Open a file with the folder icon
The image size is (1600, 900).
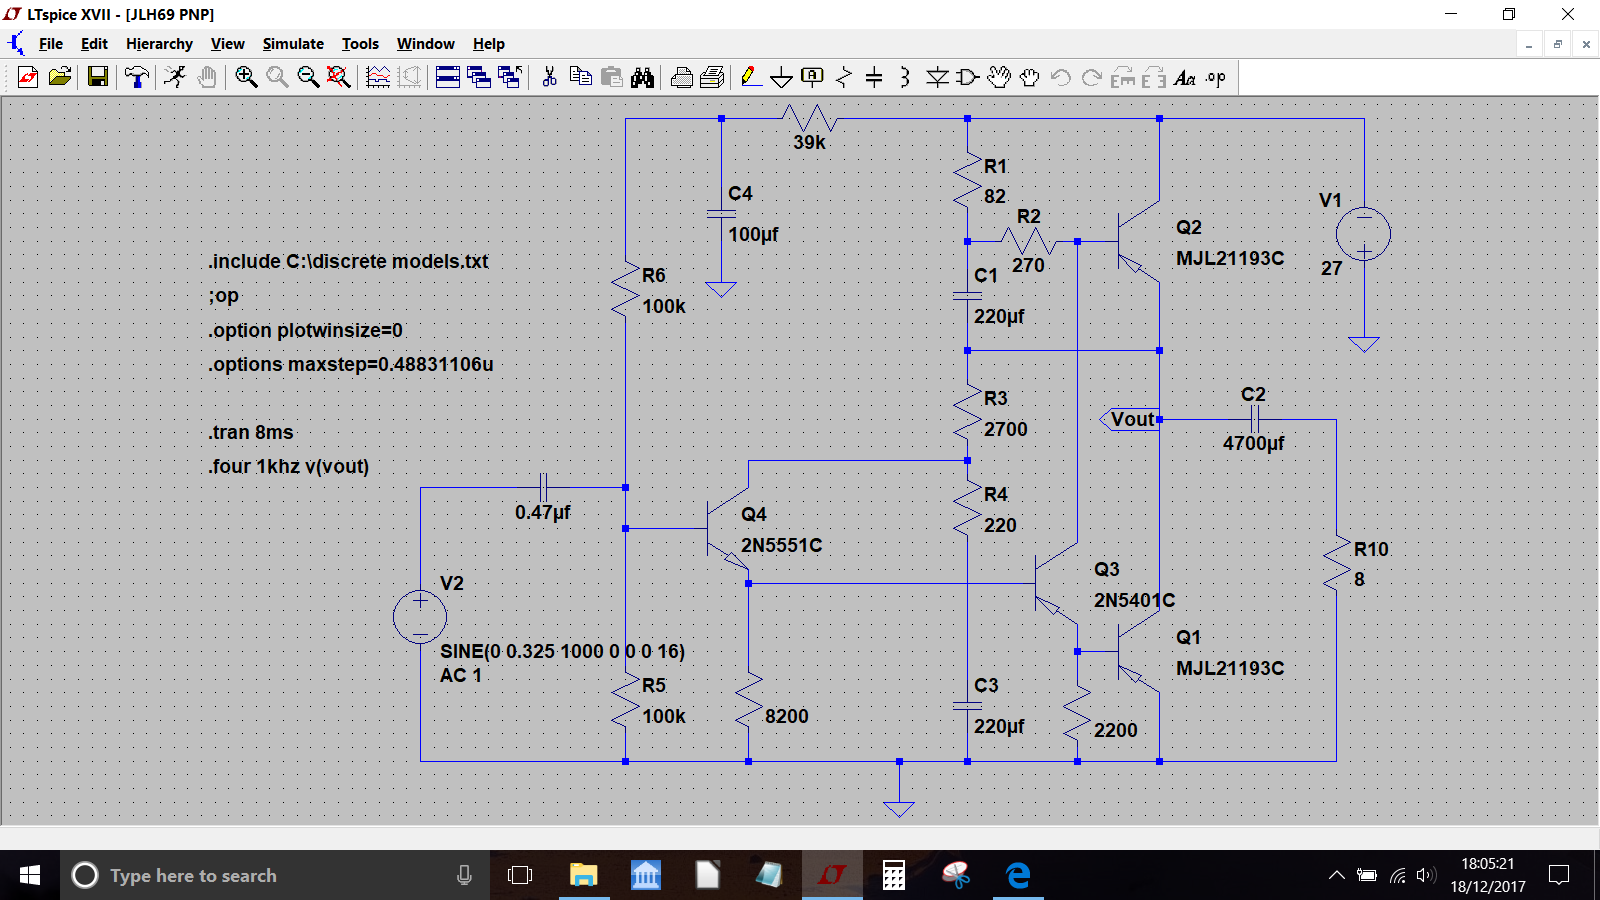[x=60, y=77]
